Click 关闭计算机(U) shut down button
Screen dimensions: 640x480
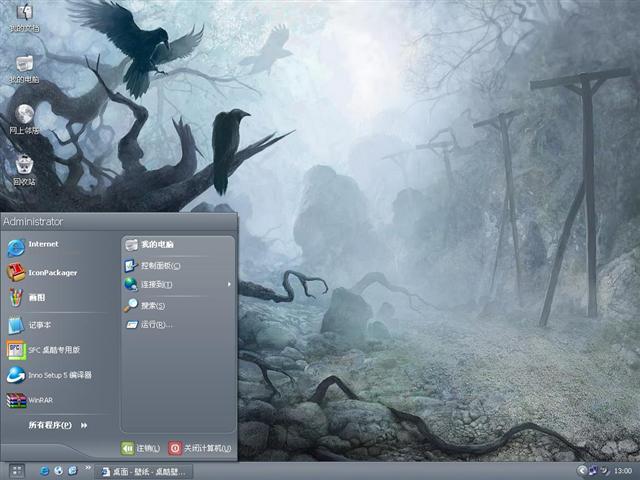[x=200, y=448]
